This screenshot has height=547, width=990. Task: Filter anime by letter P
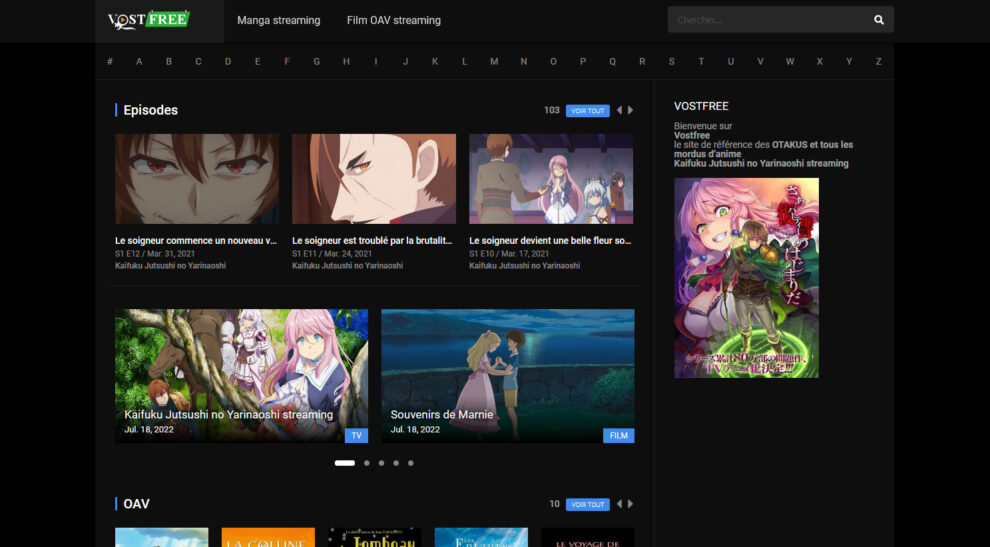coord(583,61)
